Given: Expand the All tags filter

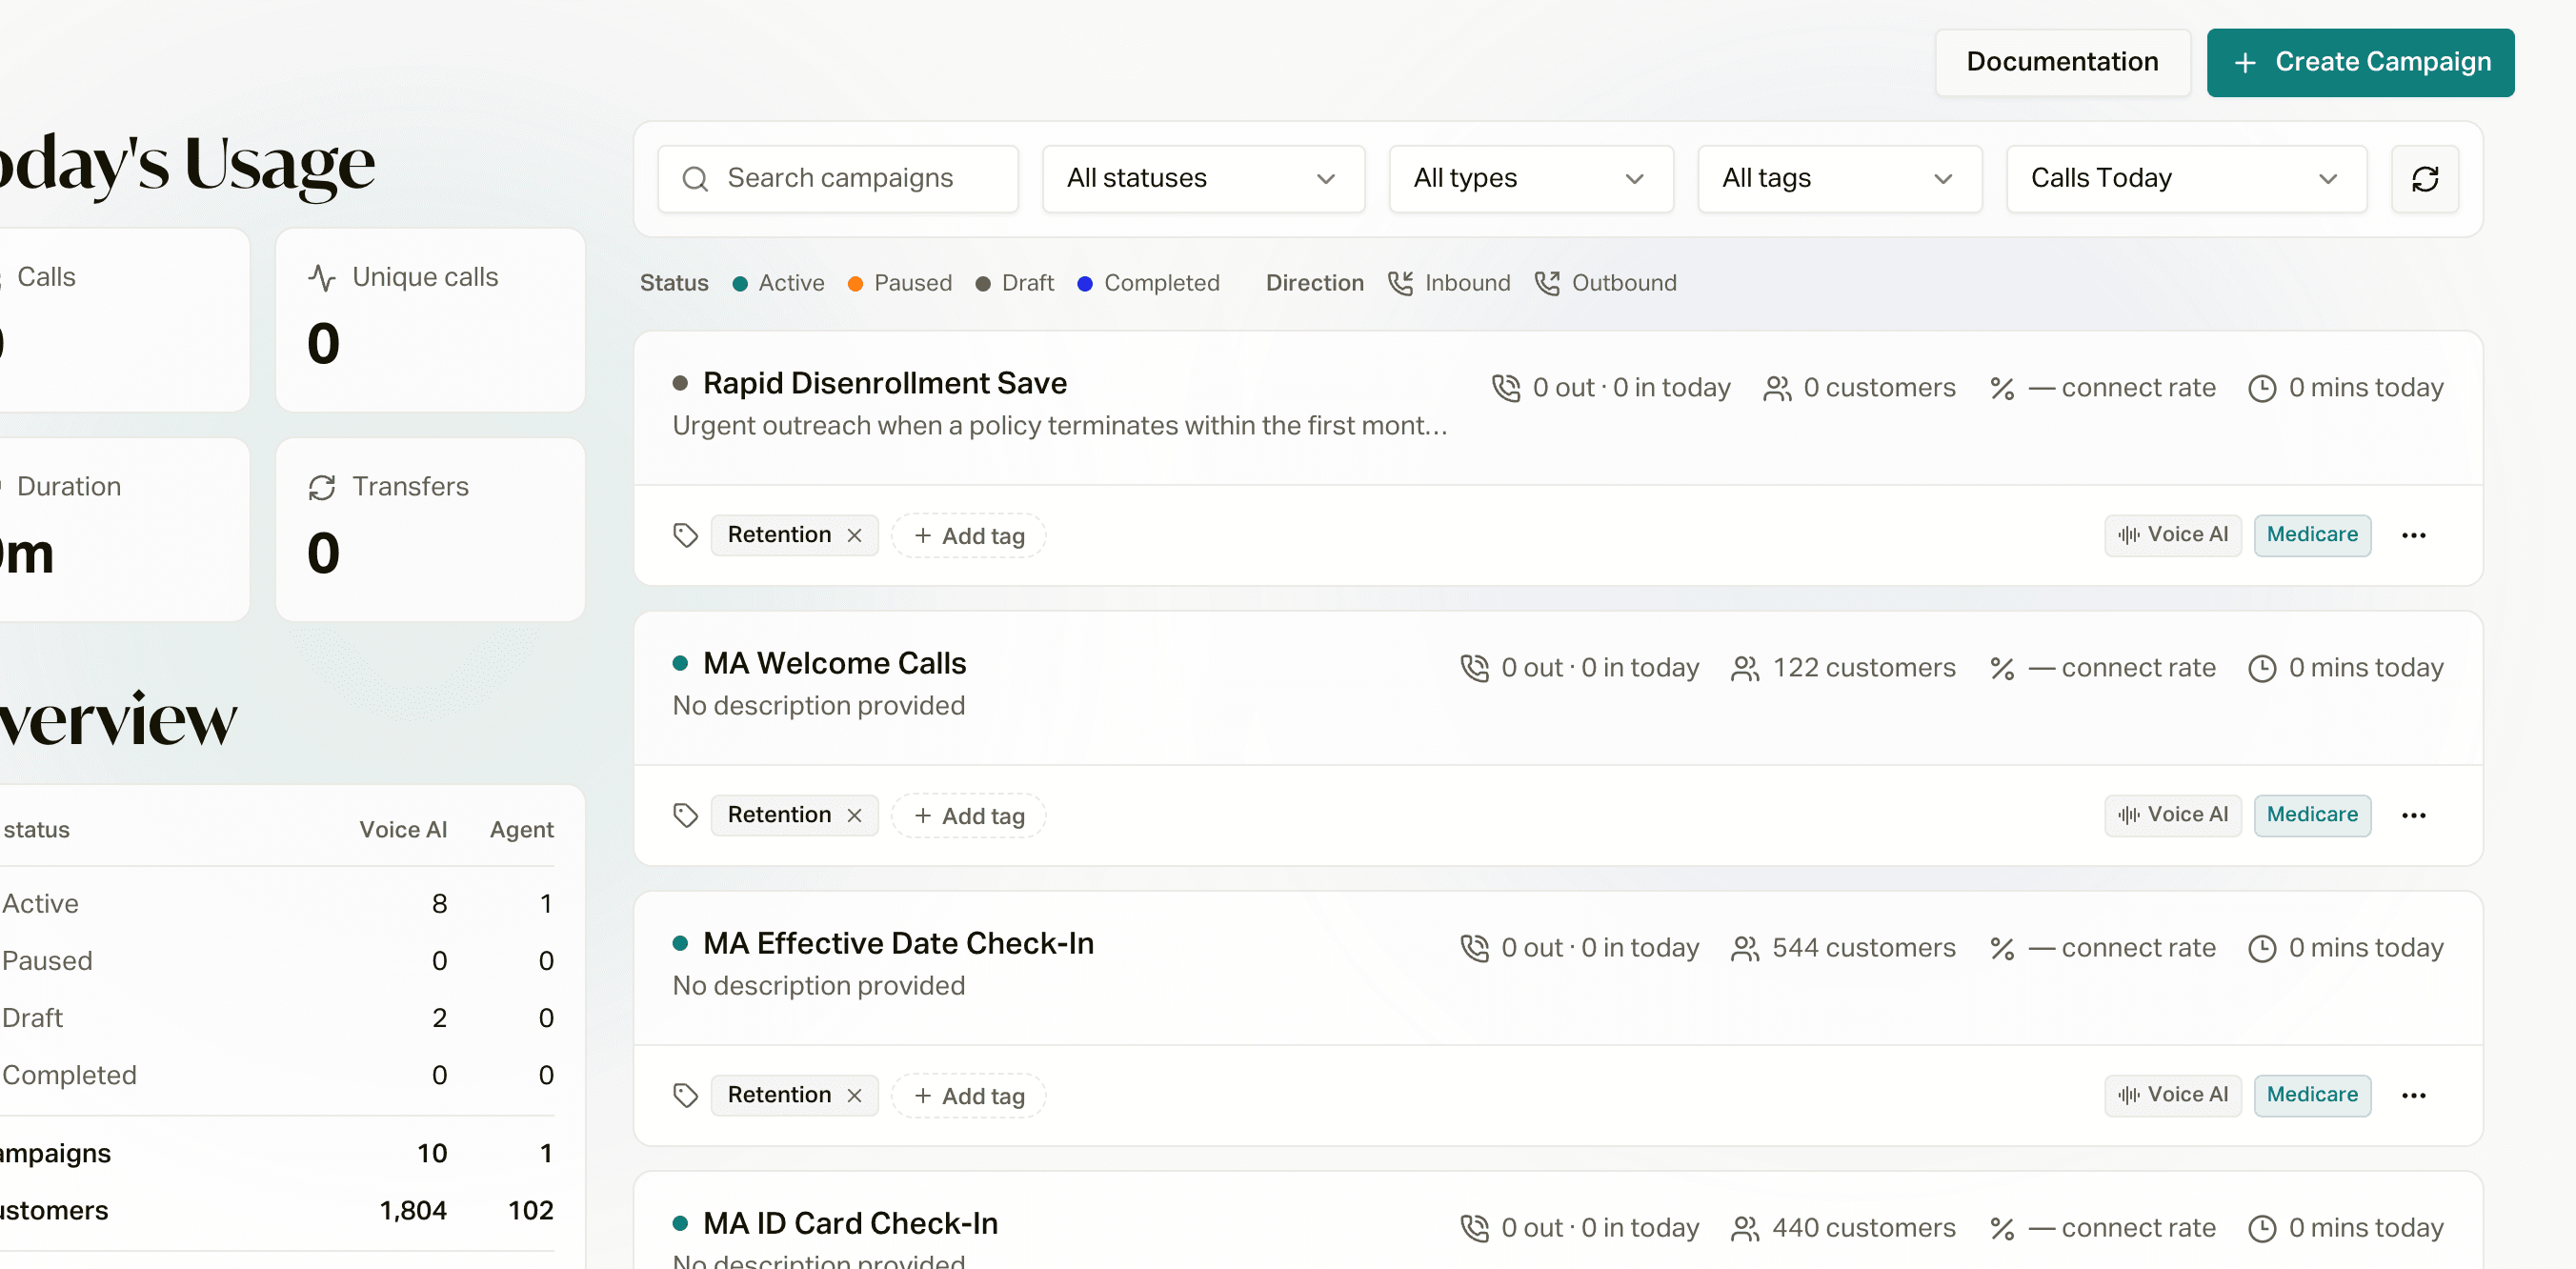Looking at the screenshot, I should point(1839,179).
